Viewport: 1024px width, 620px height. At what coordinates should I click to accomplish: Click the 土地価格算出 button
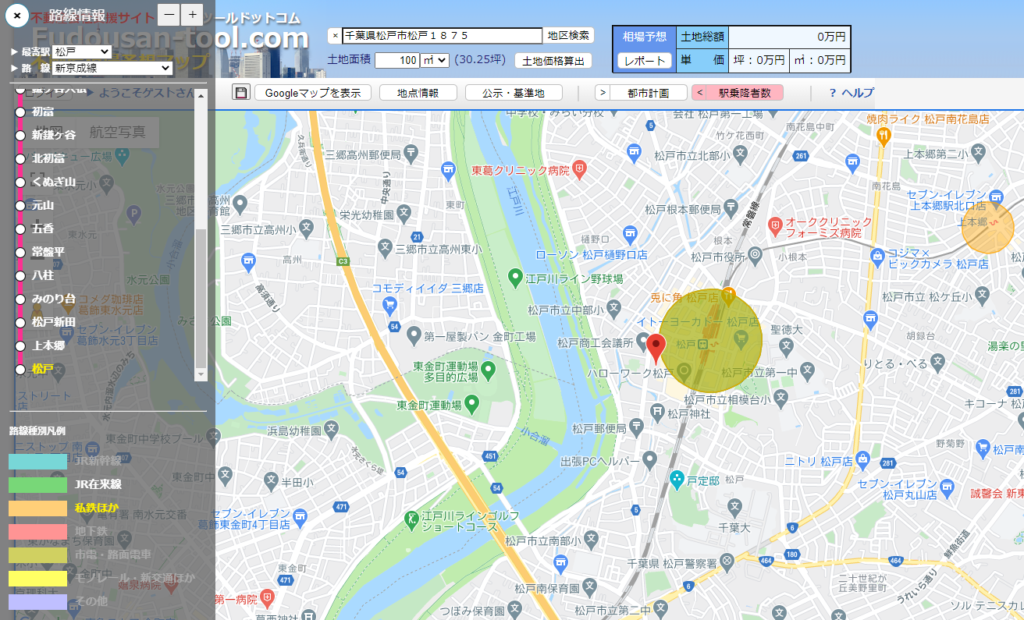tap(553, 61)
